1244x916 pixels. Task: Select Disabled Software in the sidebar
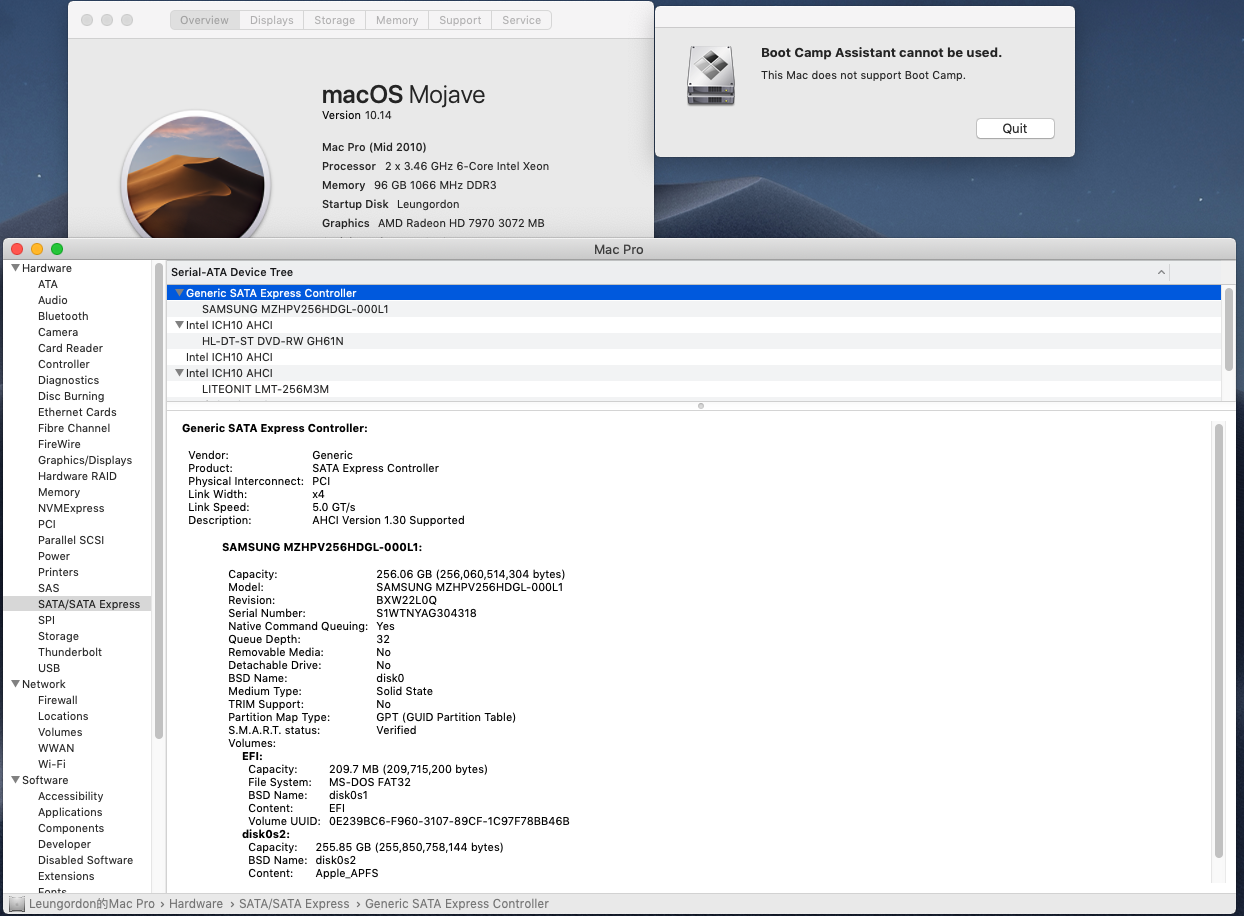click(85, 860)
